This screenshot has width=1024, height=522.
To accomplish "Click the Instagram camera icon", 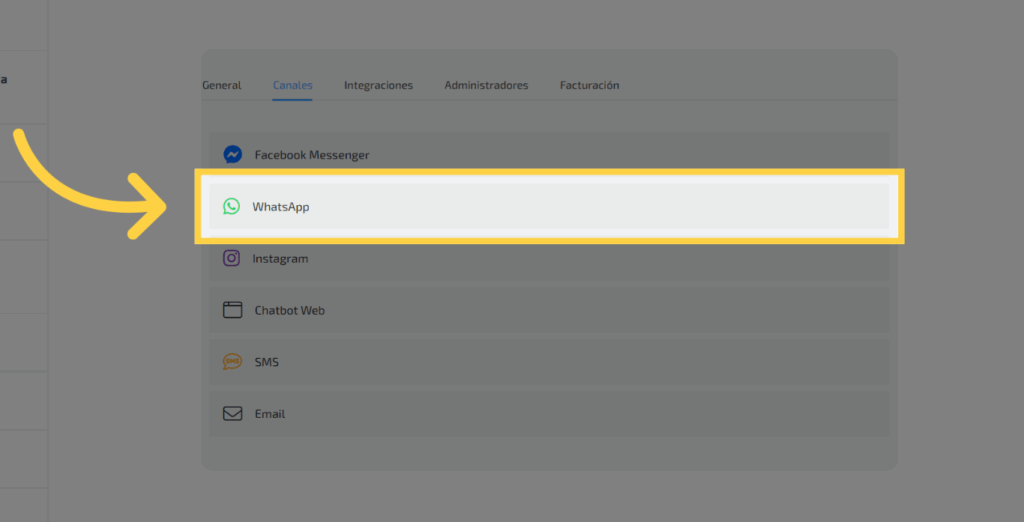I will [231, 258].
